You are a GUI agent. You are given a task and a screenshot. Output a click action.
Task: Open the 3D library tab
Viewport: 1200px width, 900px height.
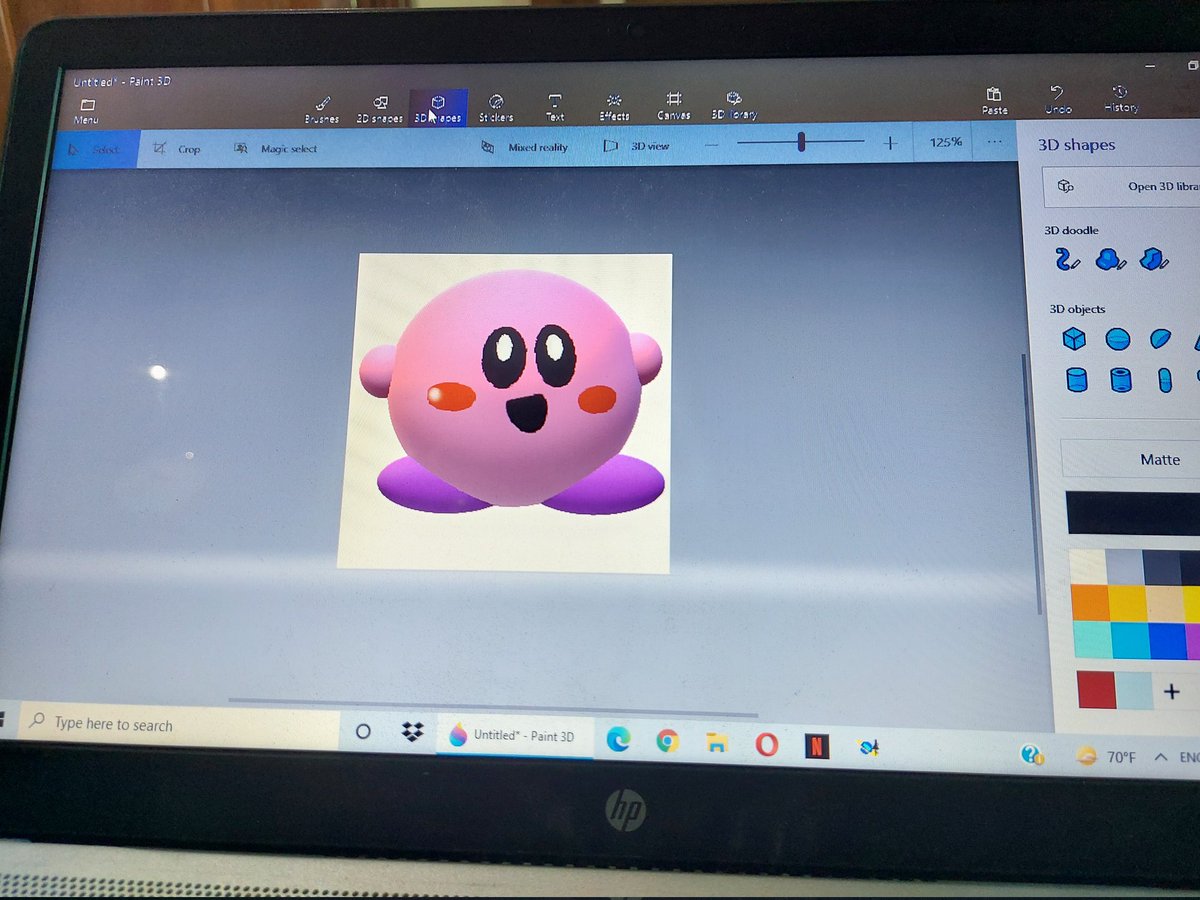point(734,105)
